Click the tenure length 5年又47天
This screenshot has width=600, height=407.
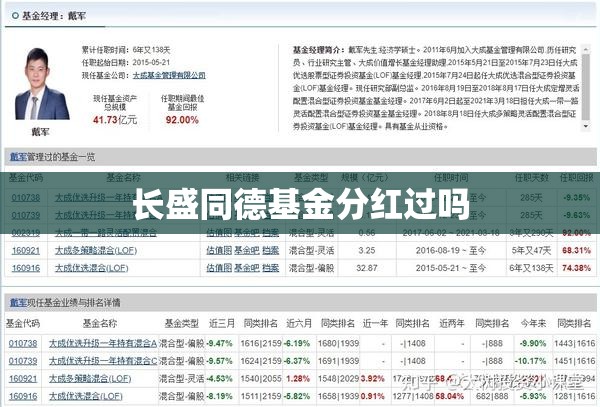(x=531, y=251)
